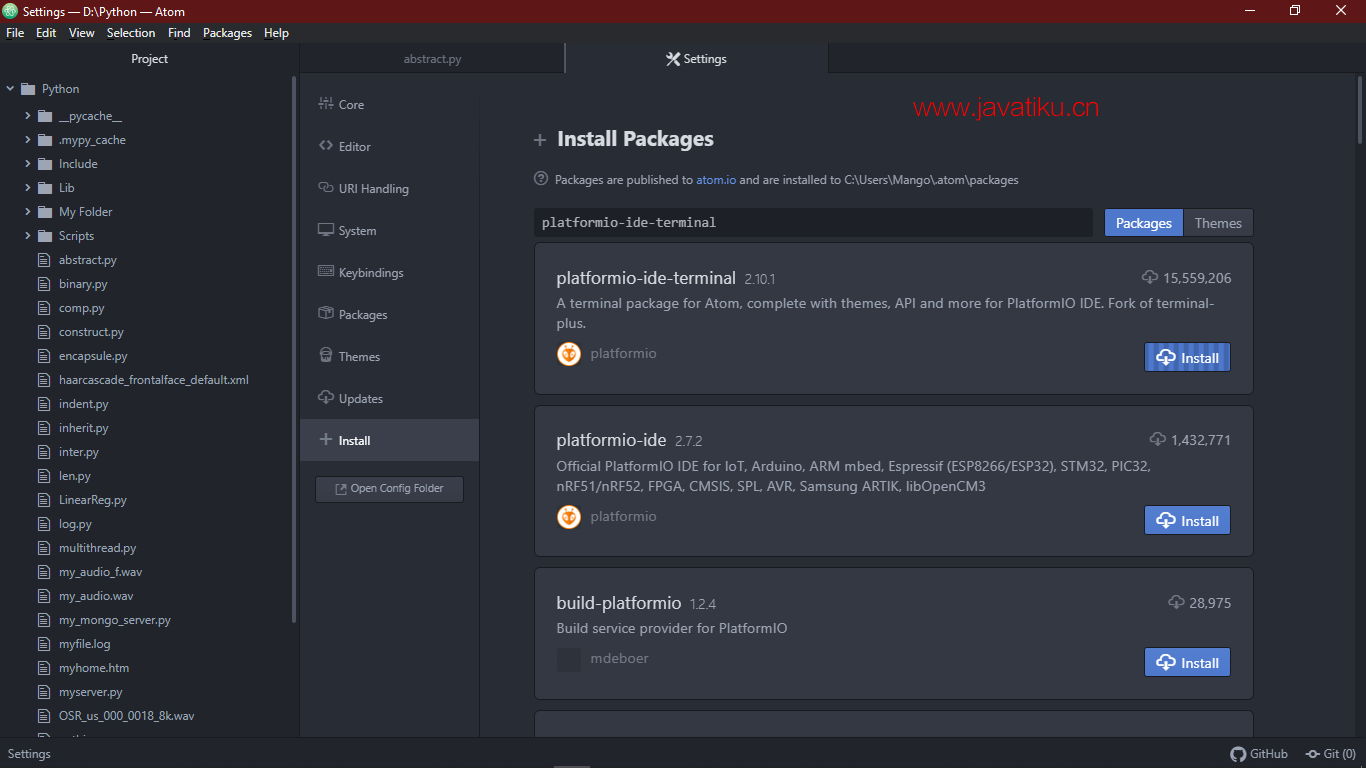The height and width of the screenshot is (768, 1366).
Task: Click the my_audio.wav file icon
Action: coord(43,596)
